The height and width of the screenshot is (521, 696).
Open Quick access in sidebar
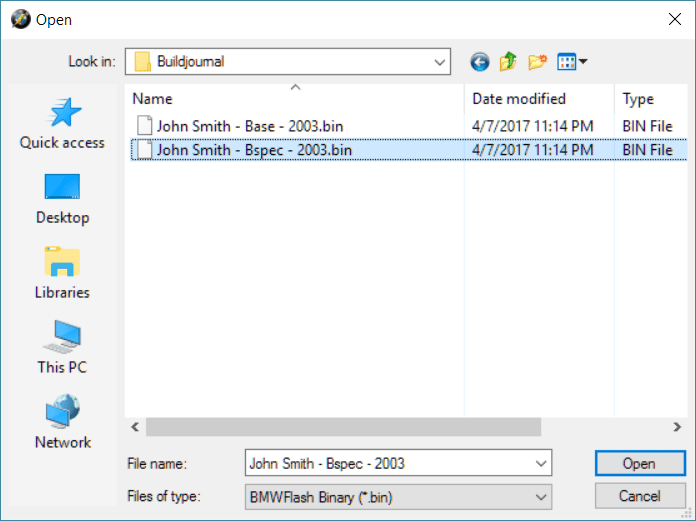[x=62, y=123]
